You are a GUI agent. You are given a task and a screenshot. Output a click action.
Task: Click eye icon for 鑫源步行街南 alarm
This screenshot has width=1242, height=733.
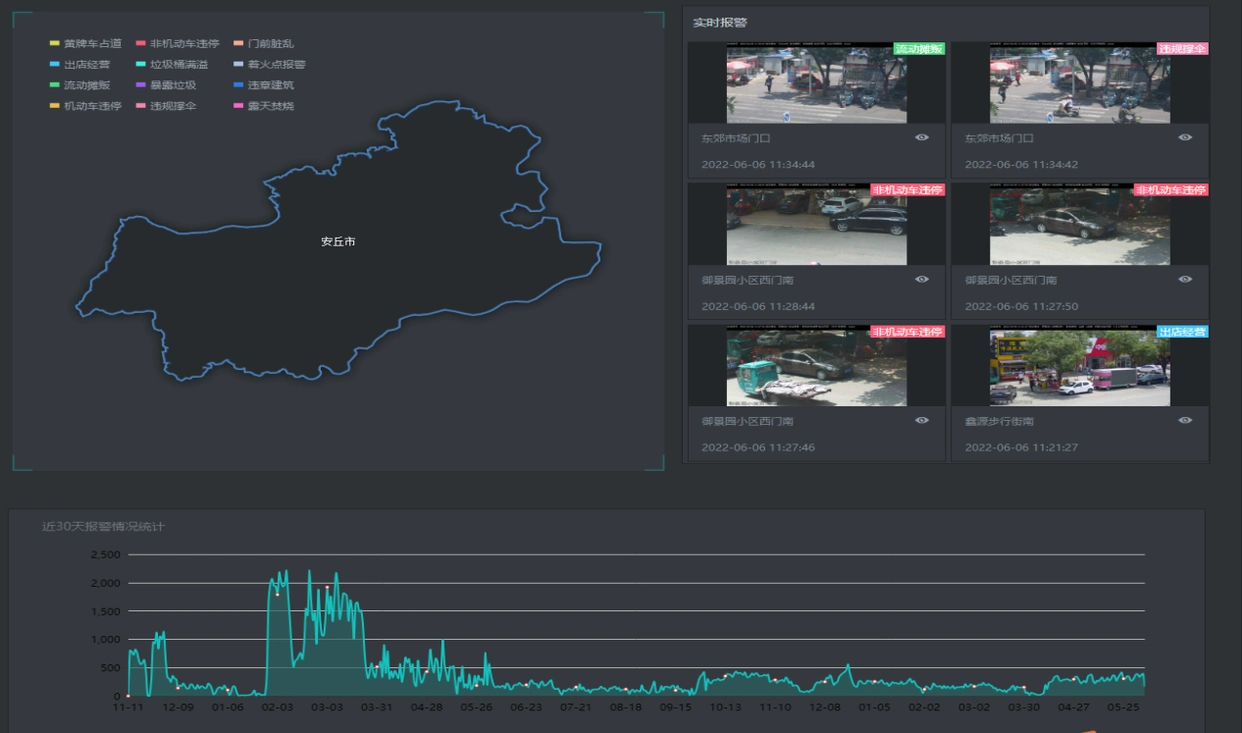[x=1185, y=421]
